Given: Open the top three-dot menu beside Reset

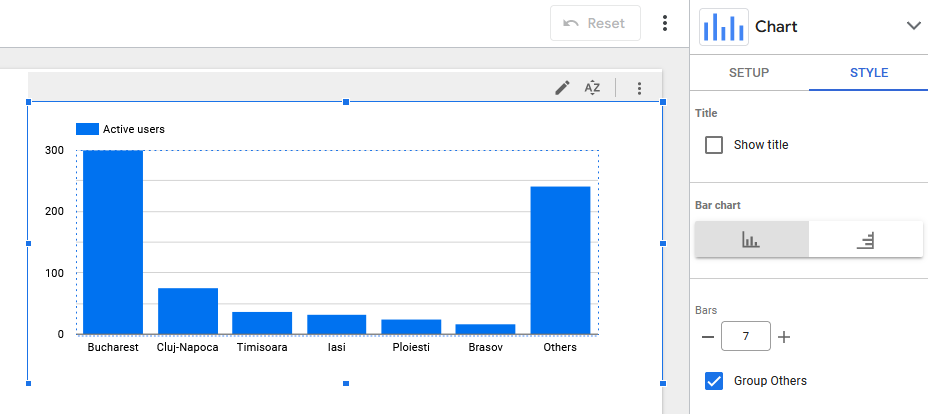Looking at the screenshot, I should point(665,23).
